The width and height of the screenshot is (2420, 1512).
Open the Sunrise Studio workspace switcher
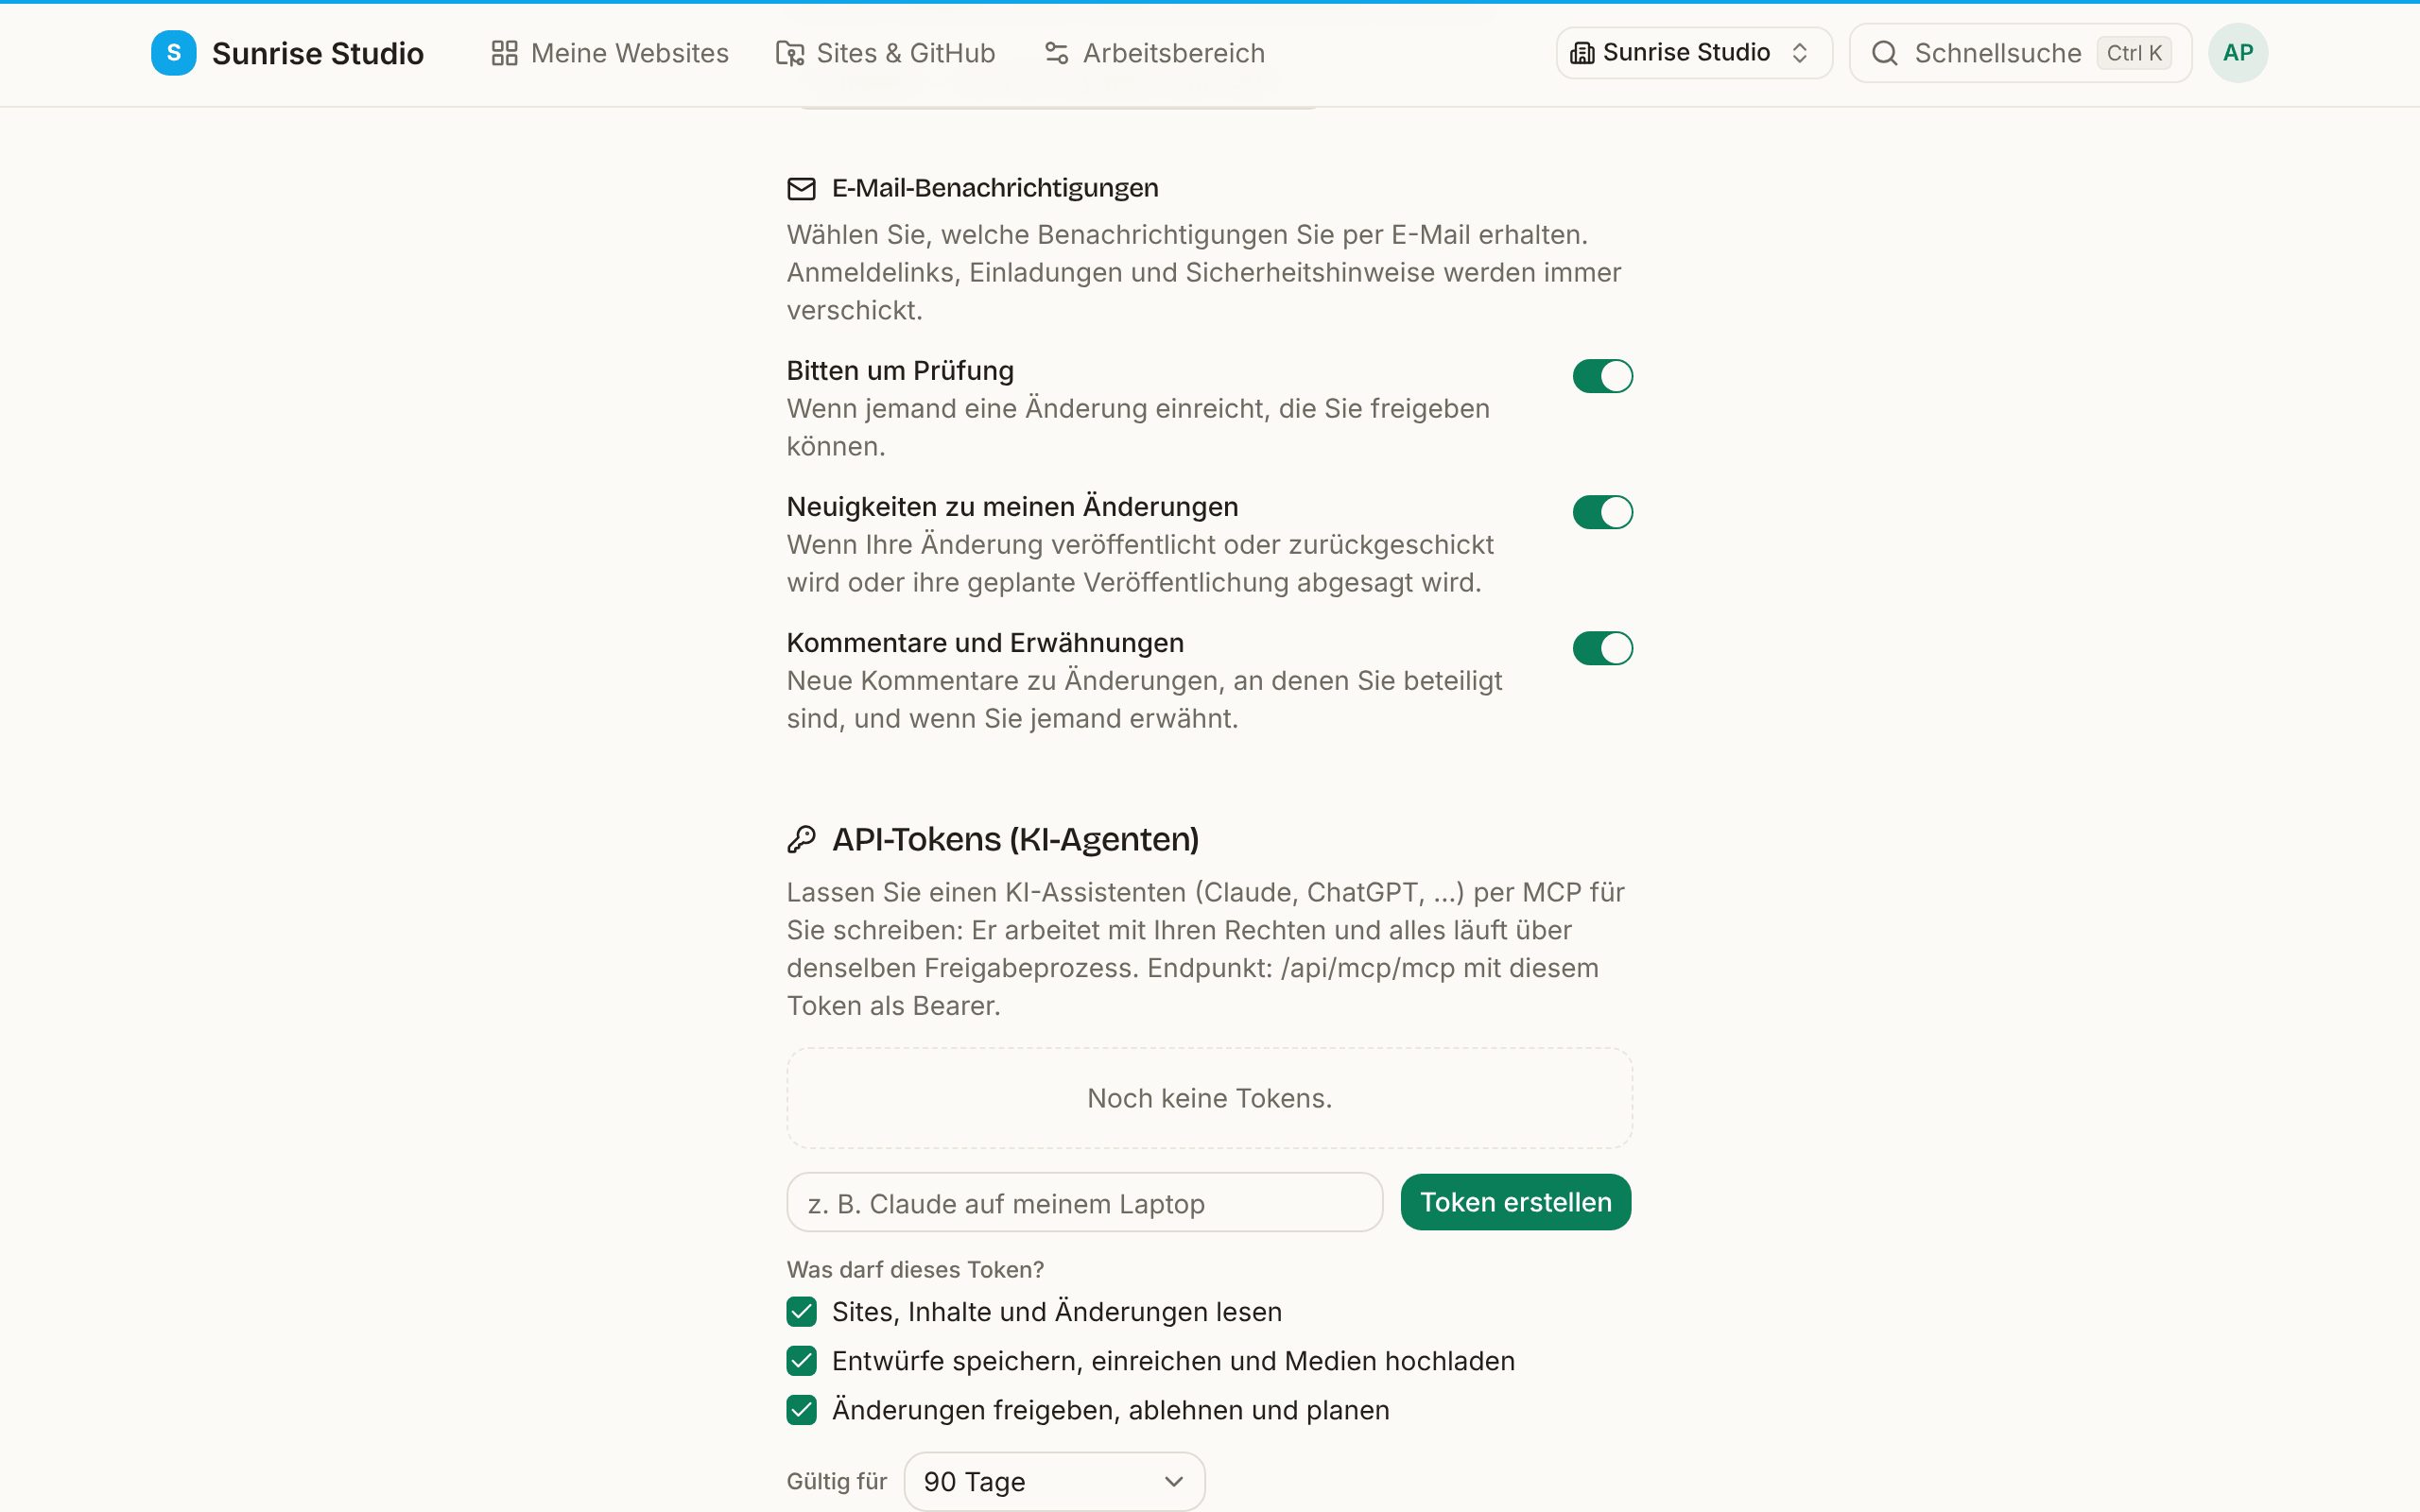click(x=1693, y=53)
